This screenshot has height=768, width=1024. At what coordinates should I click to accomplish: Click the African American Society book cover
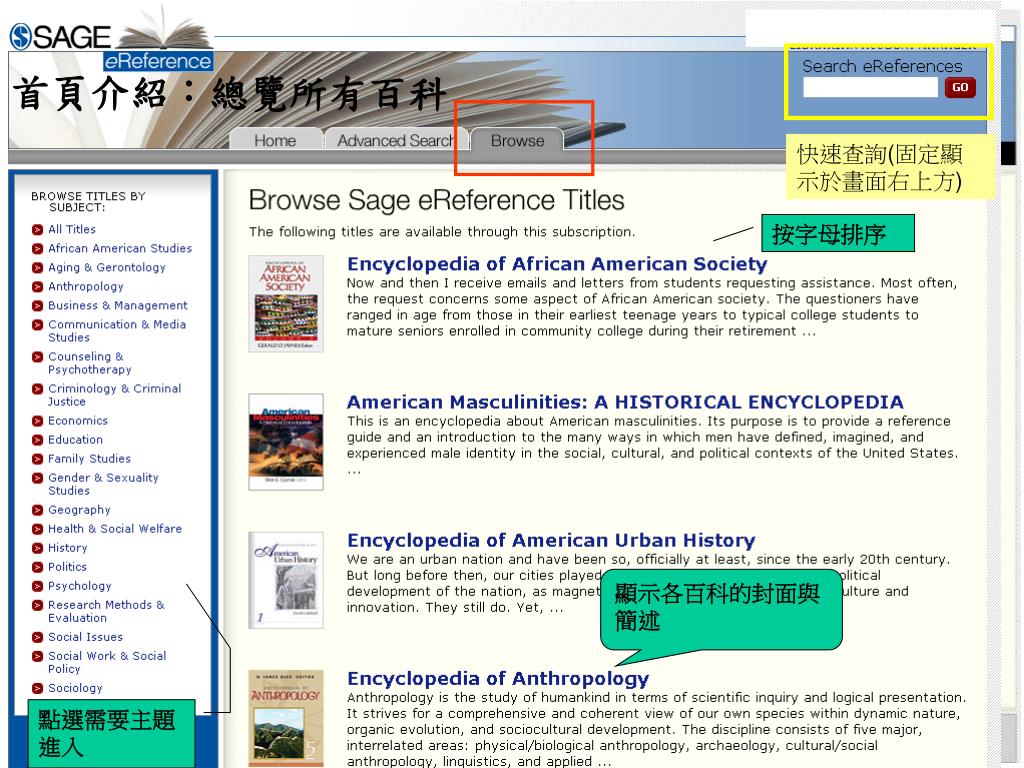click(286, 304)
